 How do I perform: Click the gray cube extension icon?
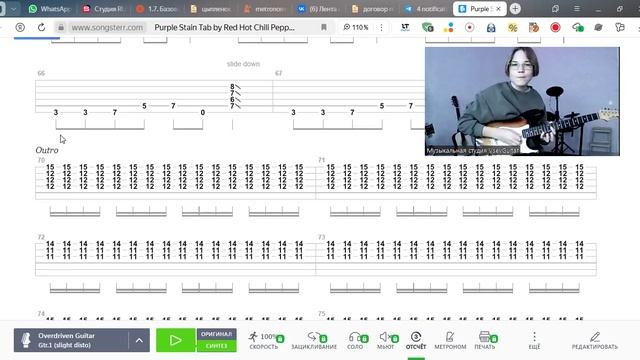[x=598, y=27]
